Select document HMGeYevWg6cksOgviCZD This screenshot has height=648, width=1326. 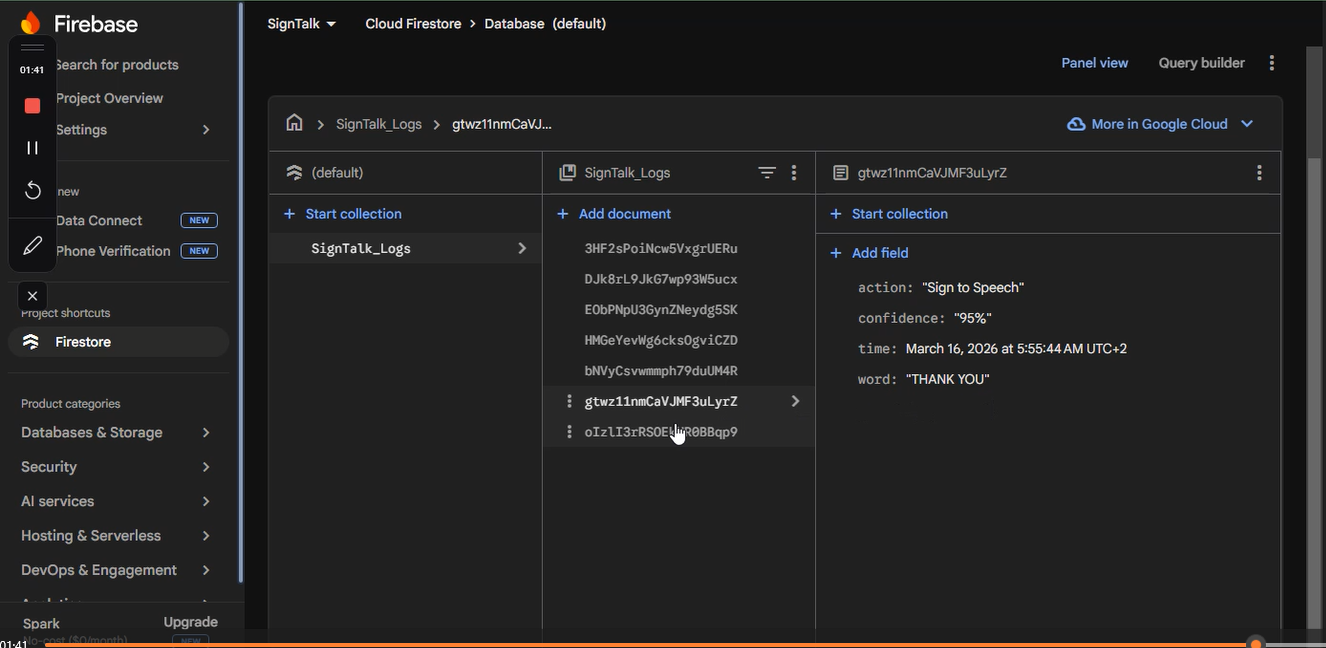(x=660, y=340)
